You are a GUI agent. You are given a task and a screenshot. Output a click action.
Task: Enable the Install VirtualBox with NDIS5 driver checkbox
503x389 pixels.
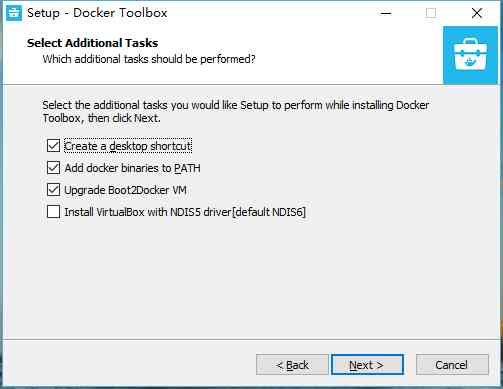(x=53, y=212)
